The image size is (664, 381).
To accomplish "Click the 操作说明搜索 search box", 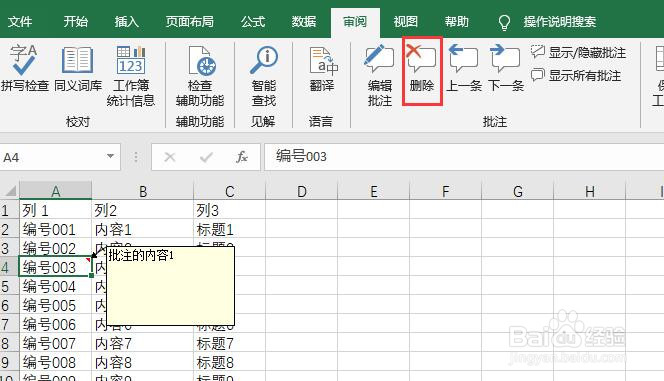I will click(x=559, y=21).
